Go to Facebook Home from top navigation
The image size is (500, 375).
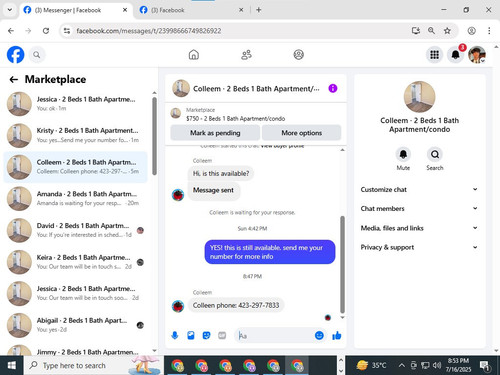194,55
